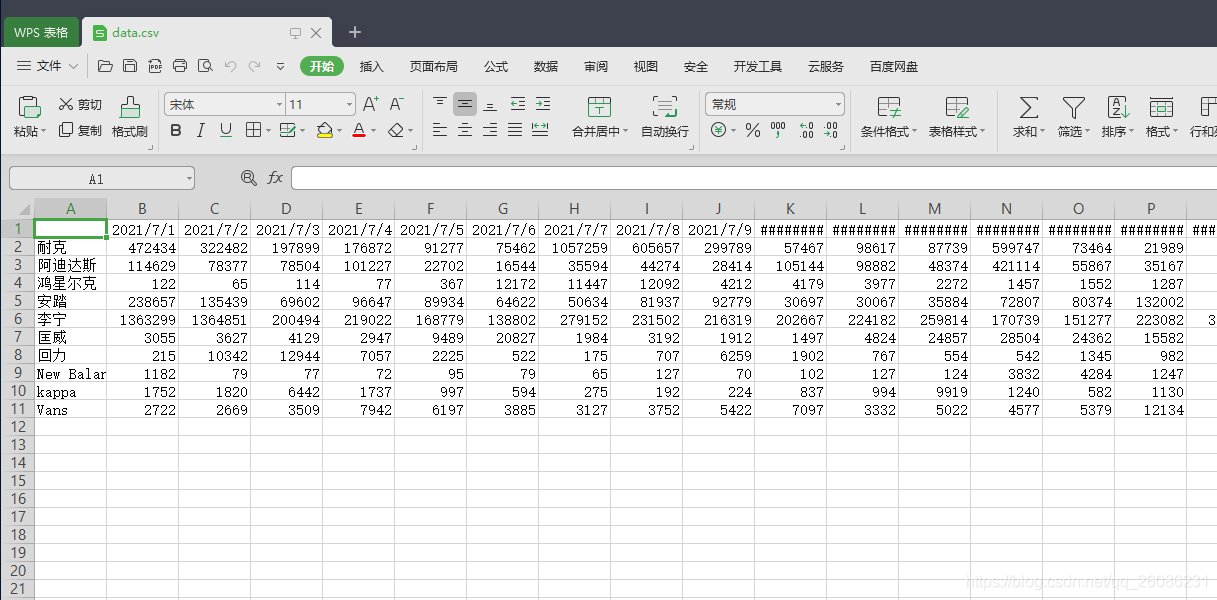The height and width of the screenshot is (600, 1217).
Task: Print the current spreadsheet
Action: (180, 66)
